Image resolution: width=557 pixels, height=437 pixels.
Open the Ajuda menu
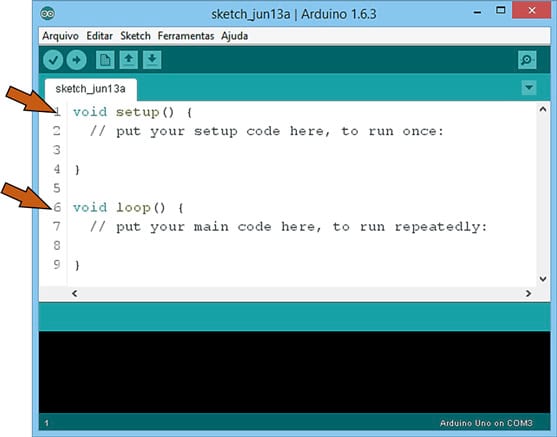click(x=234, y=36)
